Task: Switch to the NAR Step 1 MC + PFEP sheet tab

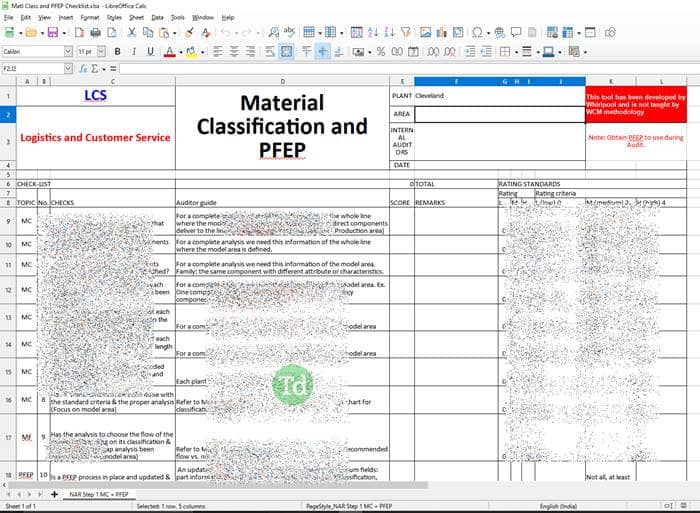Action: (99, 494)
